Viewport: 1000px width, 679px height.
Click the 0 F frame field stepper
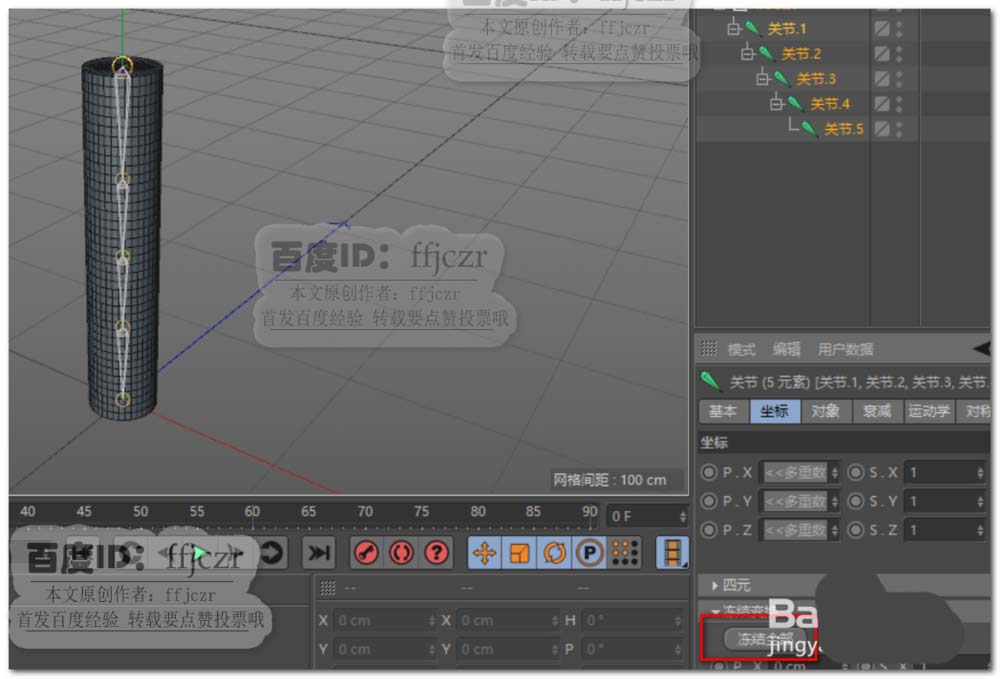coord(682,516)
